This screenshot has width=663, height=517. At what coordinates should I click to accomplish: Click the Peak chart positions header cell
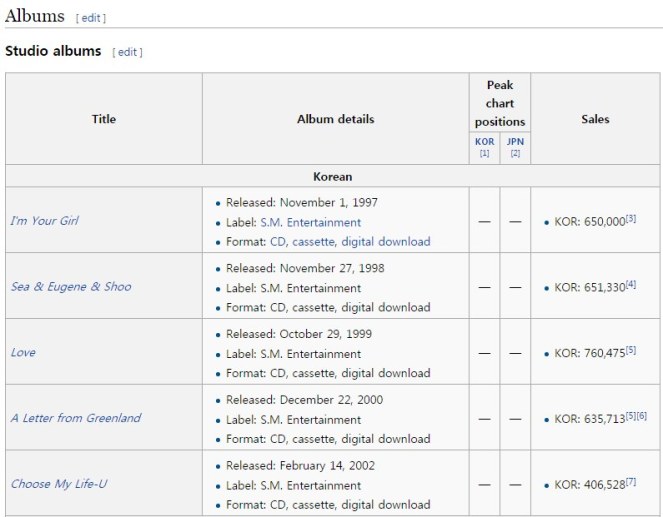coord(499,104)
